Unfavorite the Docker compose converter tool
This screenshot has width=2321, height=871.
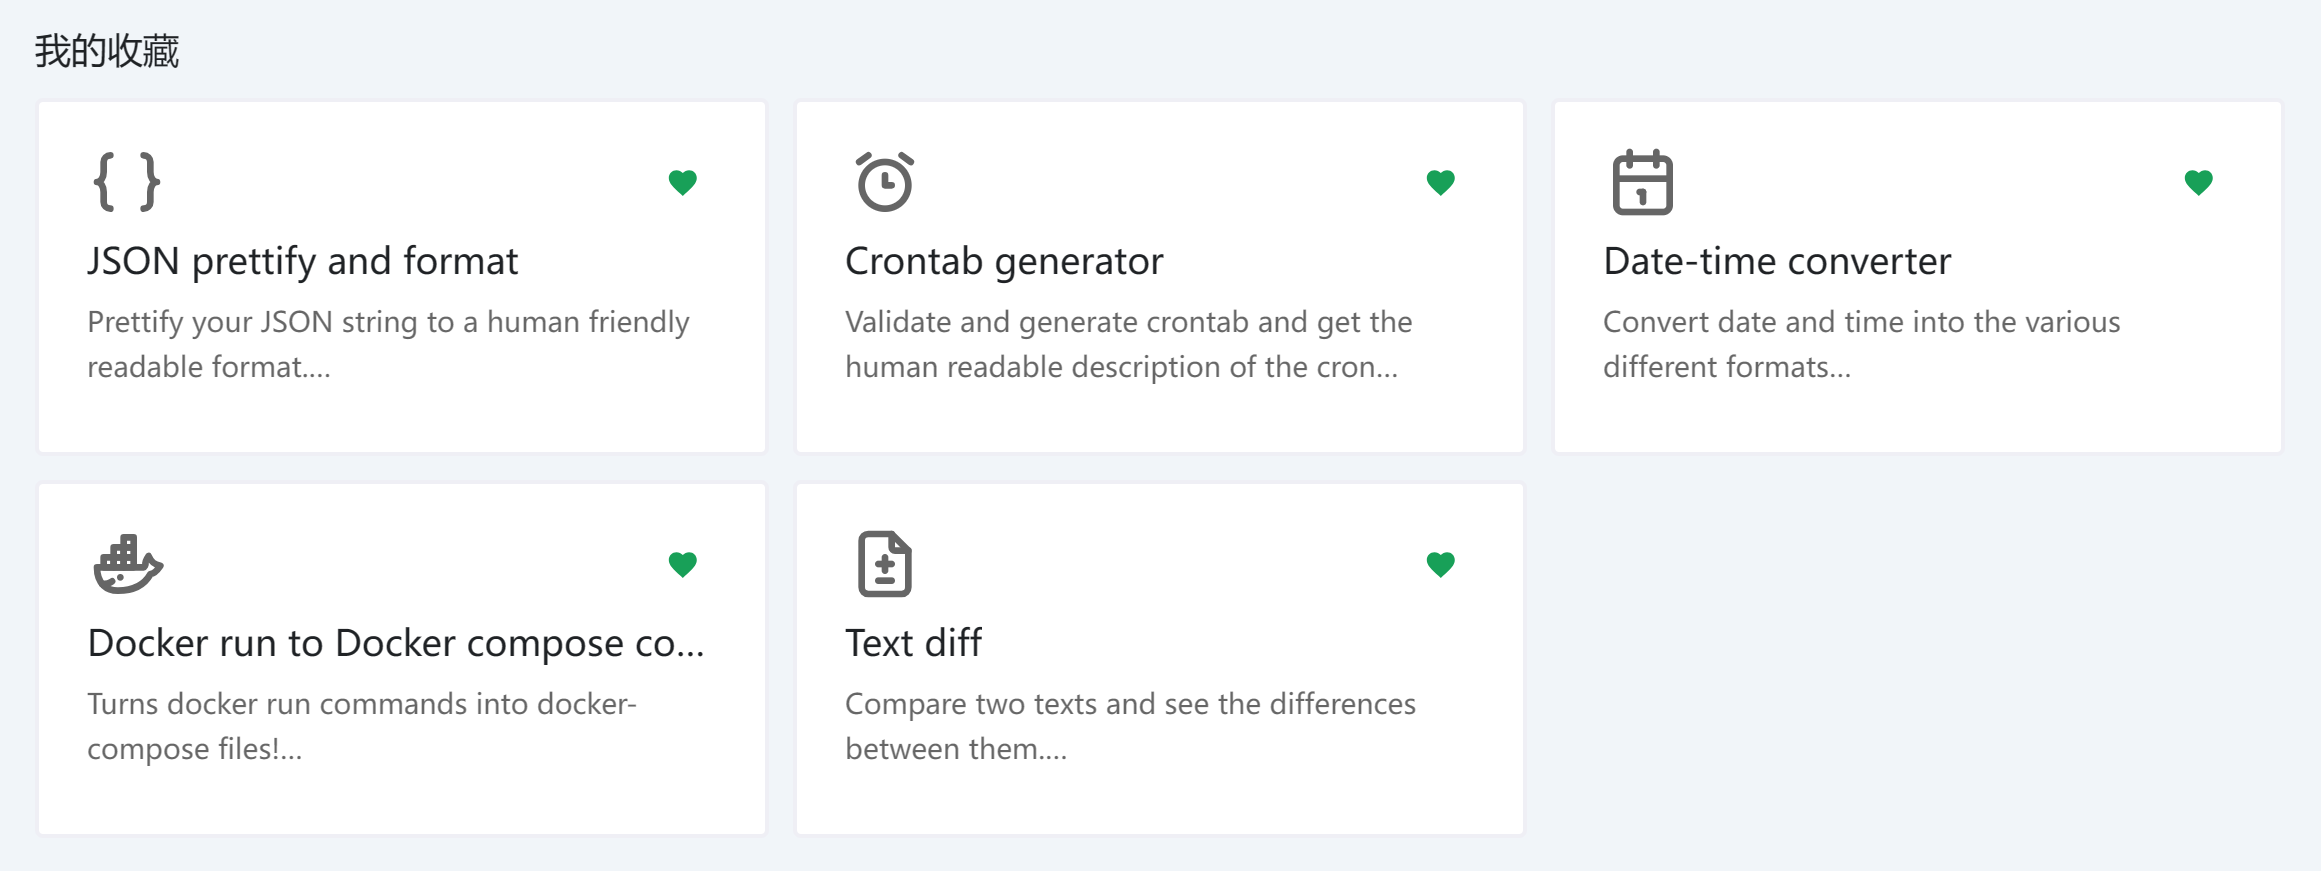click(x=683, y=564)
